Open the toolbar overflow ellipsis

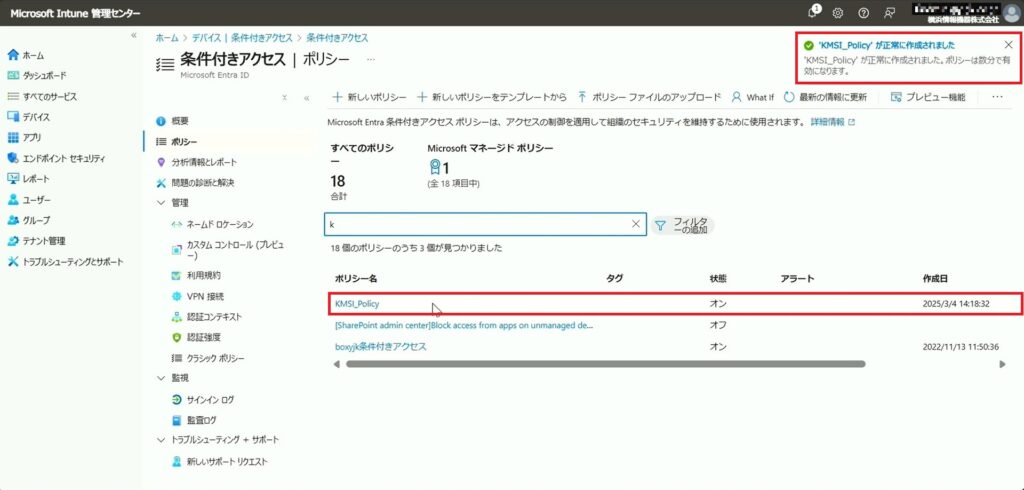(997, 97)
